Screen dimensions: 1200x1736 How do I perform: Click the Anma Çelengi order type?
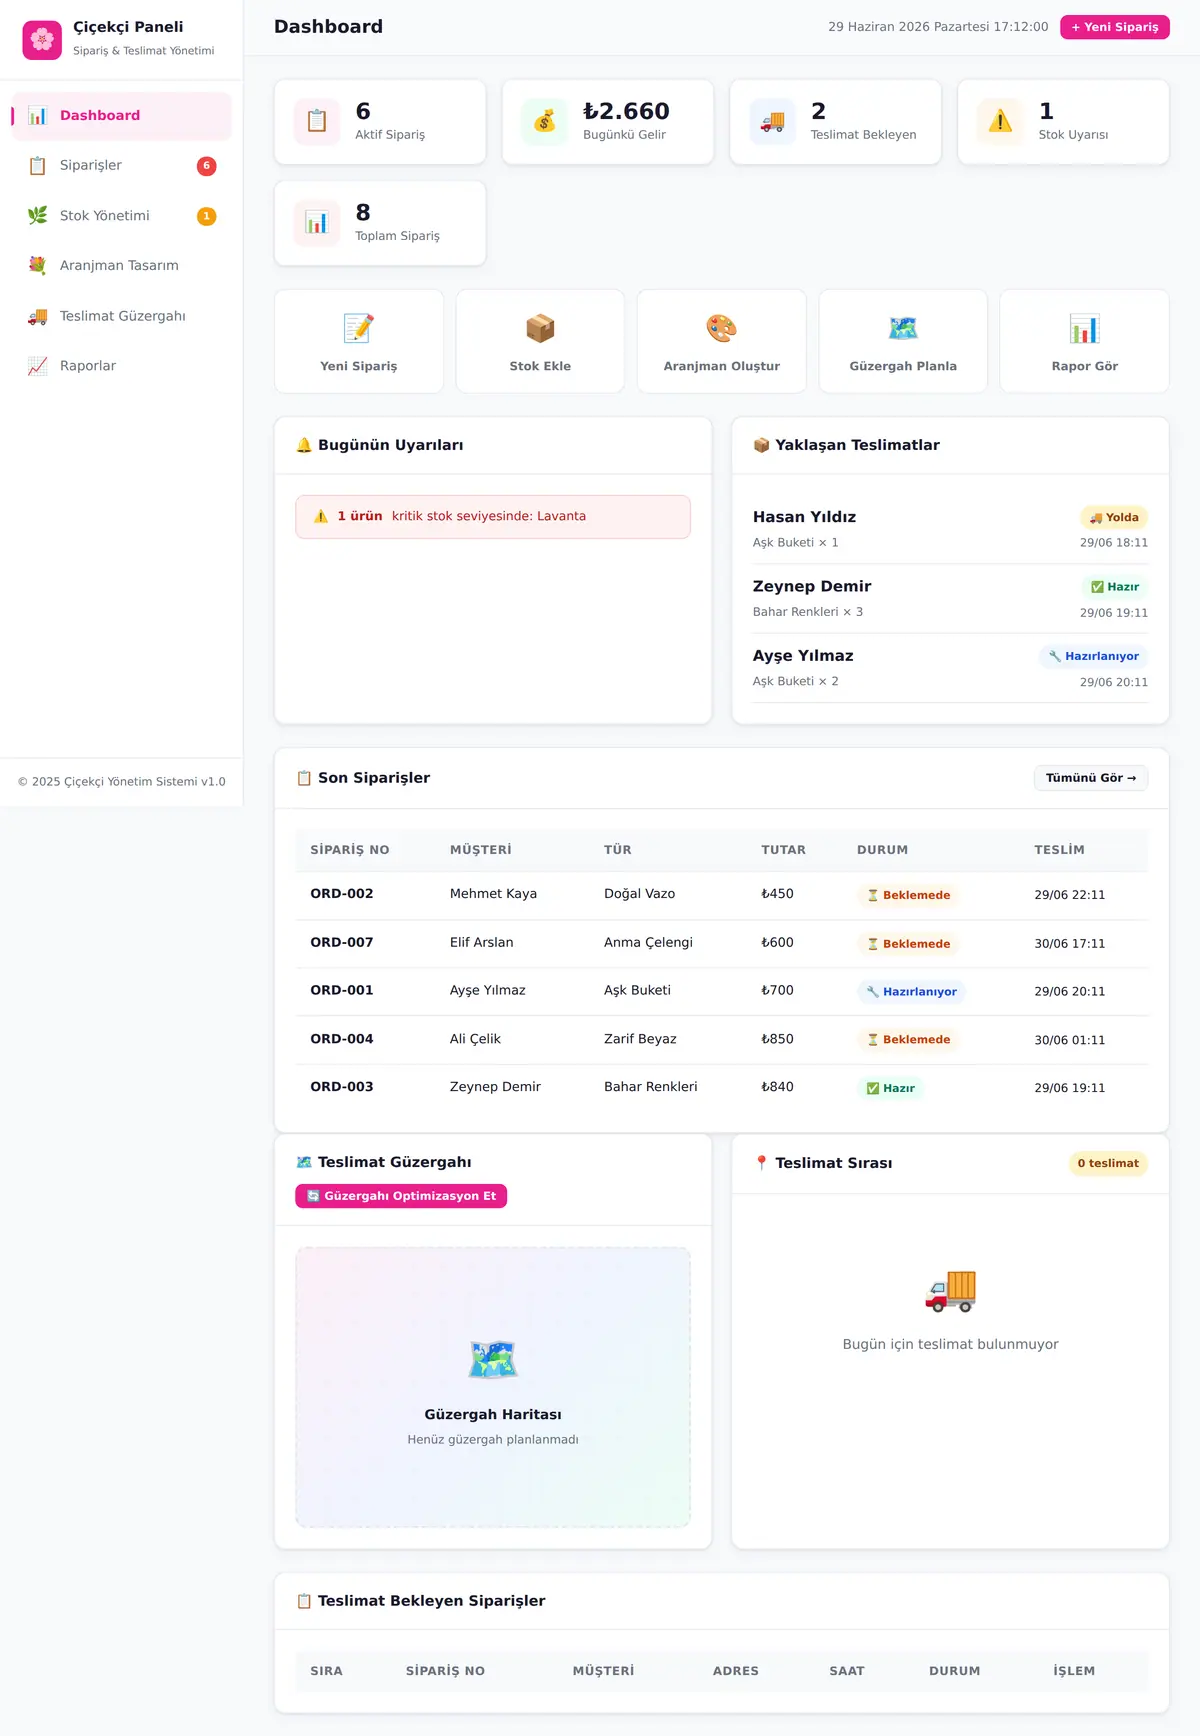(648, 942)
